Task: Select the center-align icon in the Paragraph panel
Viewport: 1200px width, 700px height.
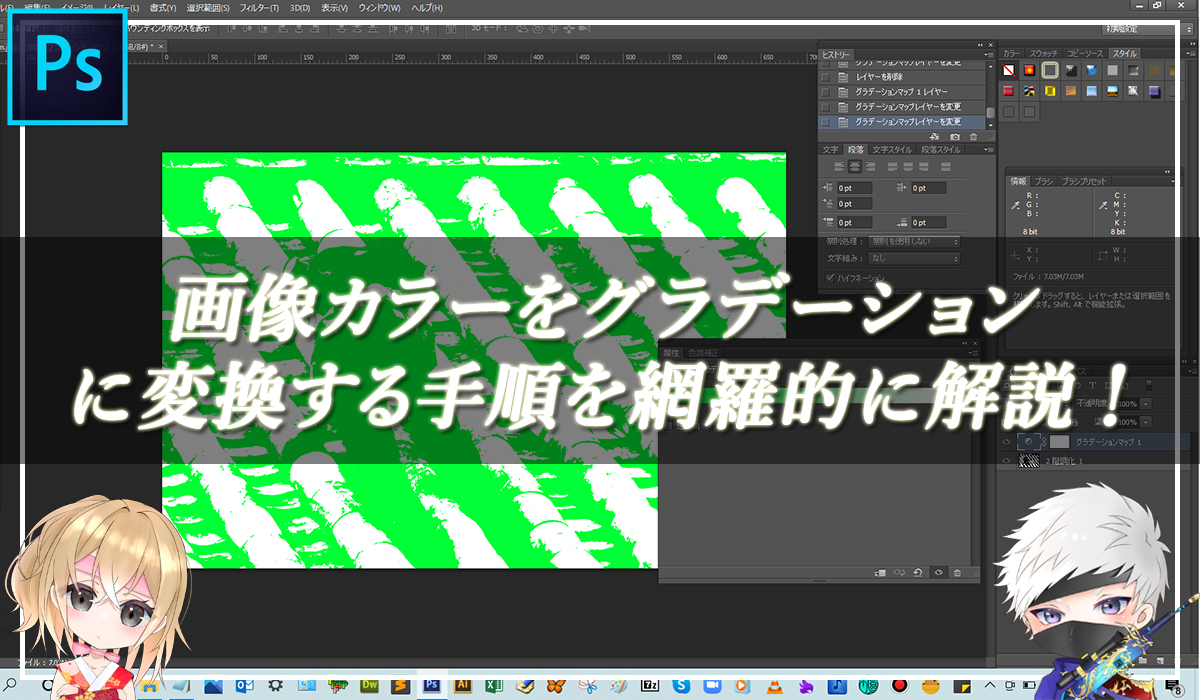Action: click(x=855, y=167)
